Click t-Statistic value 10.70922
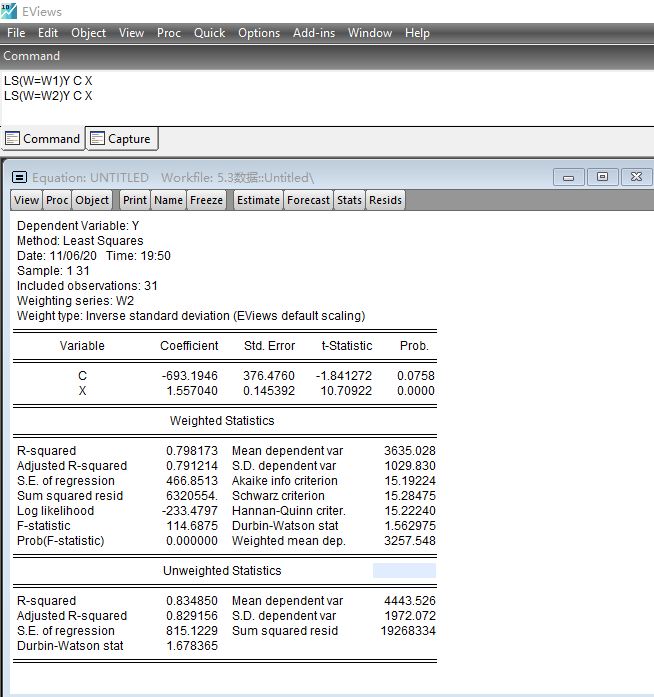 coord(346,391)
